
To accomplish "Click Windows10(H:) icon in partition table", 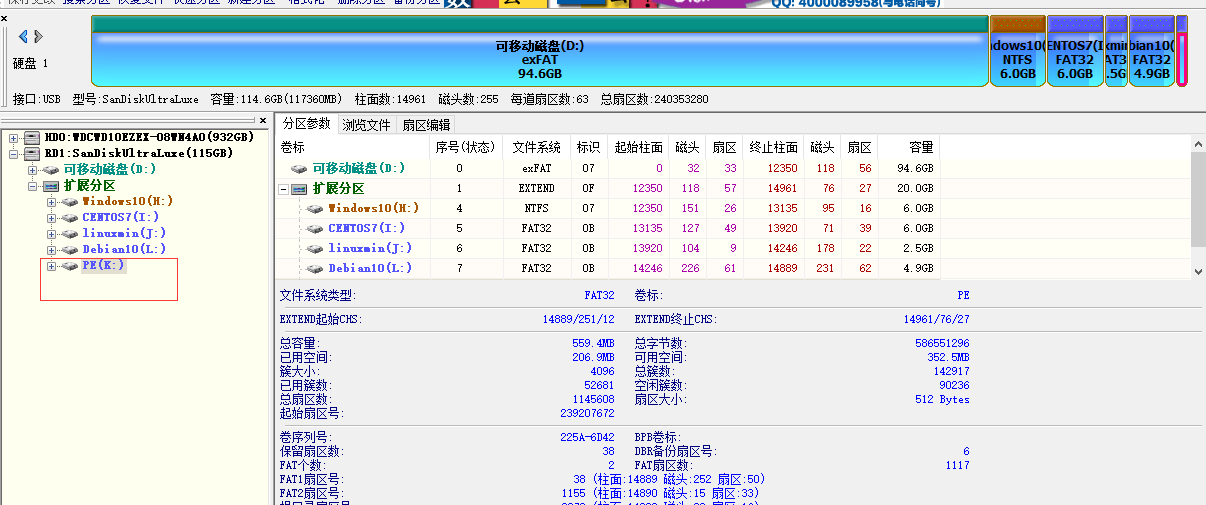I will coord(315,209).
